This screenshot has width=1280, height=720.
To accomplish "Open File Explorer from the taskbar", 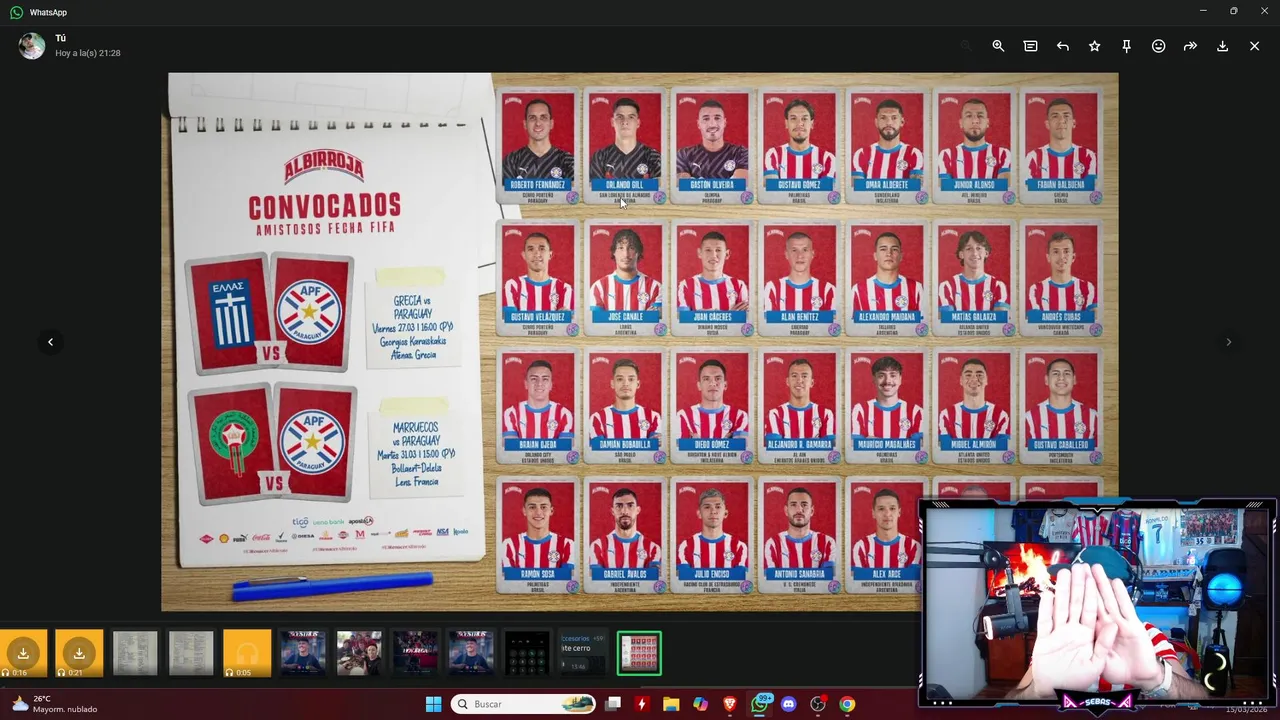I will click(671, 704).
